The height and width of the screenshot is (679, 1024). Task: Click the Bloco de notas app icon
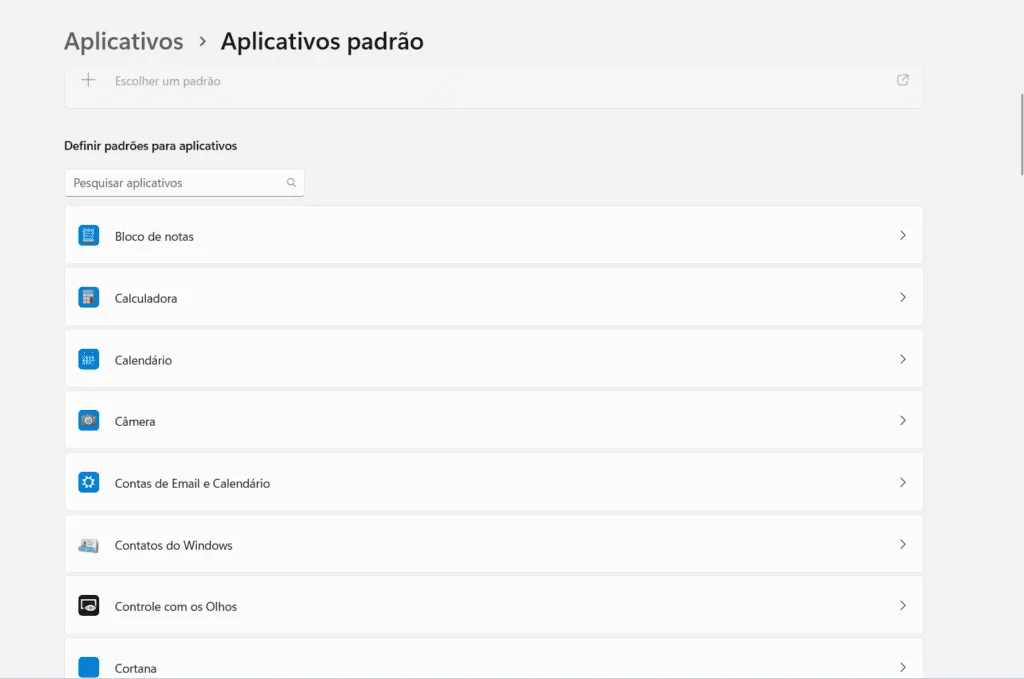pyautogui.click(x=89, y=236)
